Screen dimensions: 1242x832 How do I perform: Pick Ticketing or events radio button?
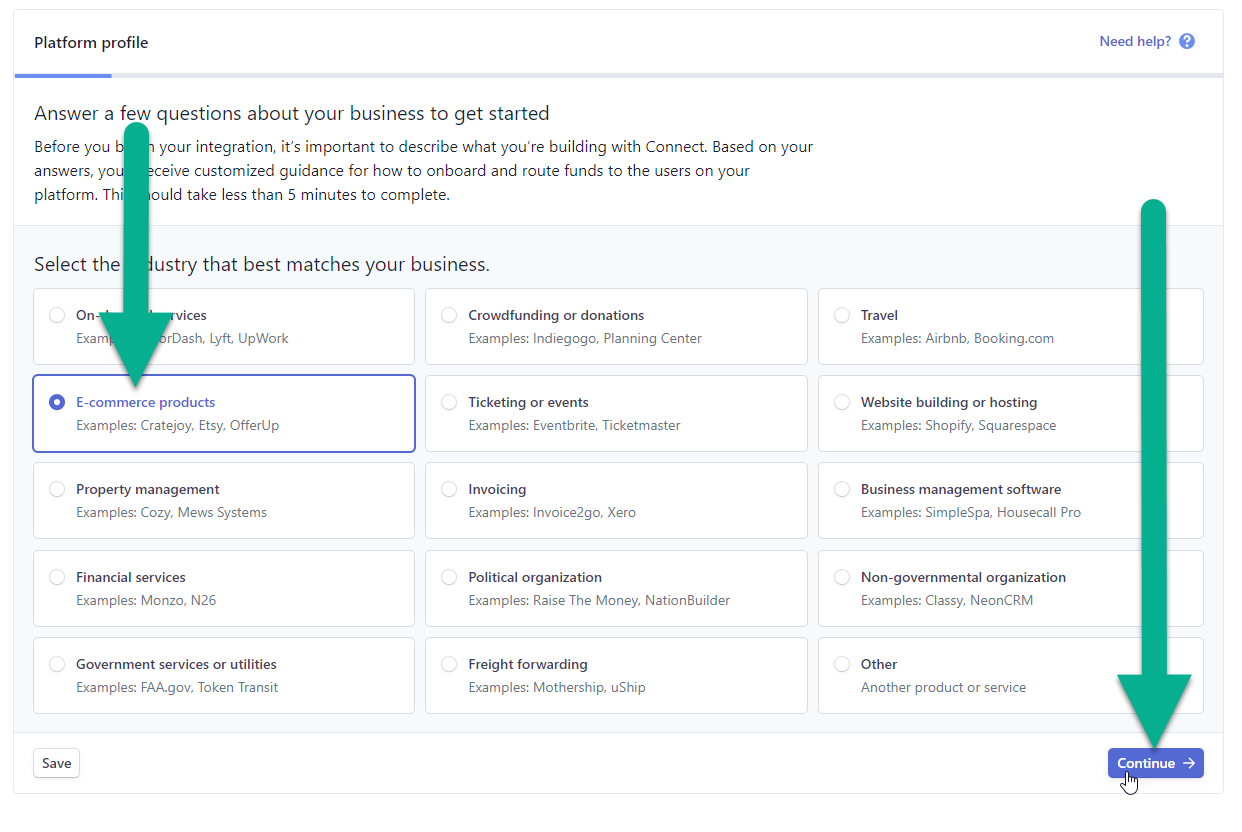click(449, 402)
